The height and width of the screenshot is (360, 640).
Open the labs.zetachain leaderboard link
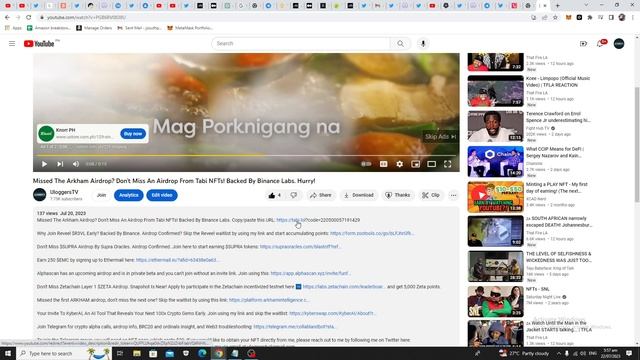point(343,287)
